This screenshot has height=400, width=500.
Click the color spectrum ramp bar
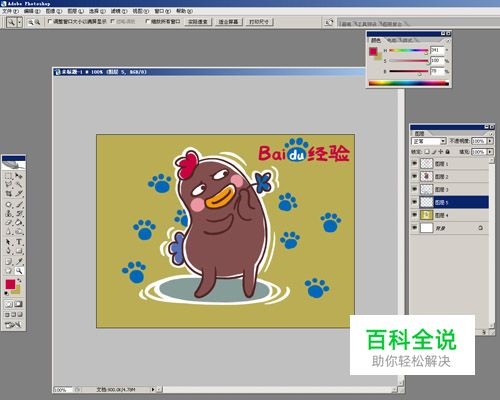click(x=409, y=83)
